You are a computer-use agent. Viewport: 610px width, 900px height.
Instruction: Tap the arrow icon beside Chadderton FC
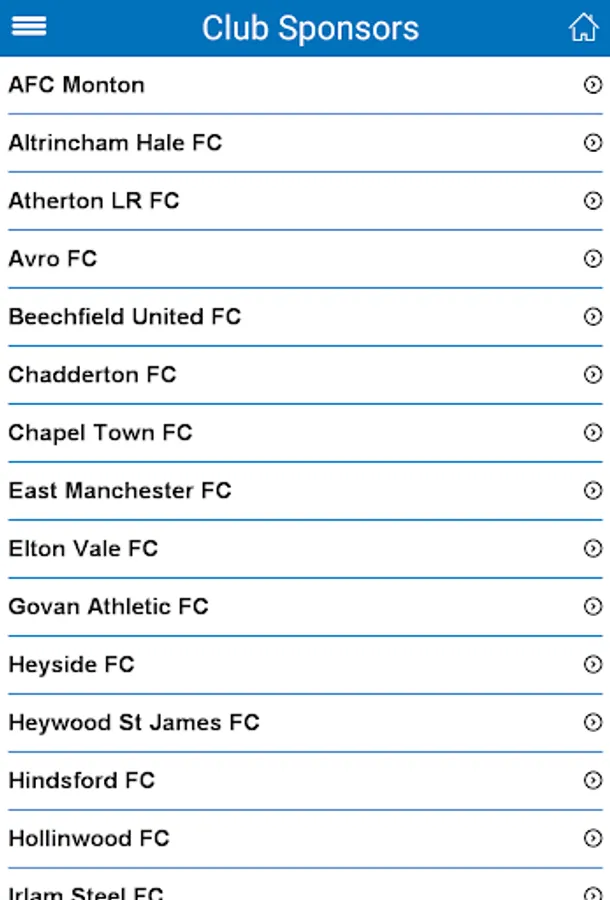click(x=593, y=374)
